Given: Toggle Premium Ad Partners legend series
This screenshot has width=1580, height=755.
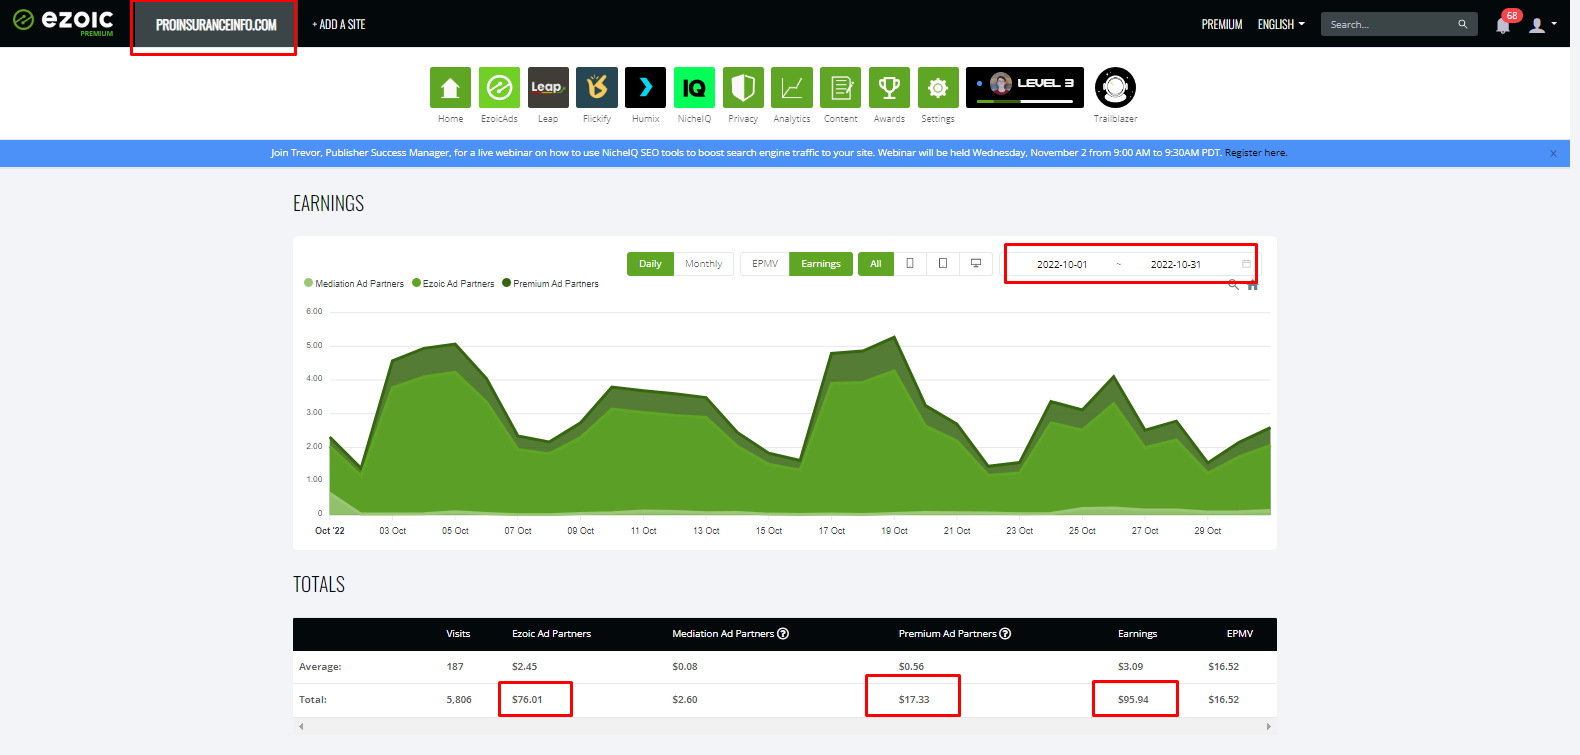Looking at the screenshot, I should tap(551, 283).
